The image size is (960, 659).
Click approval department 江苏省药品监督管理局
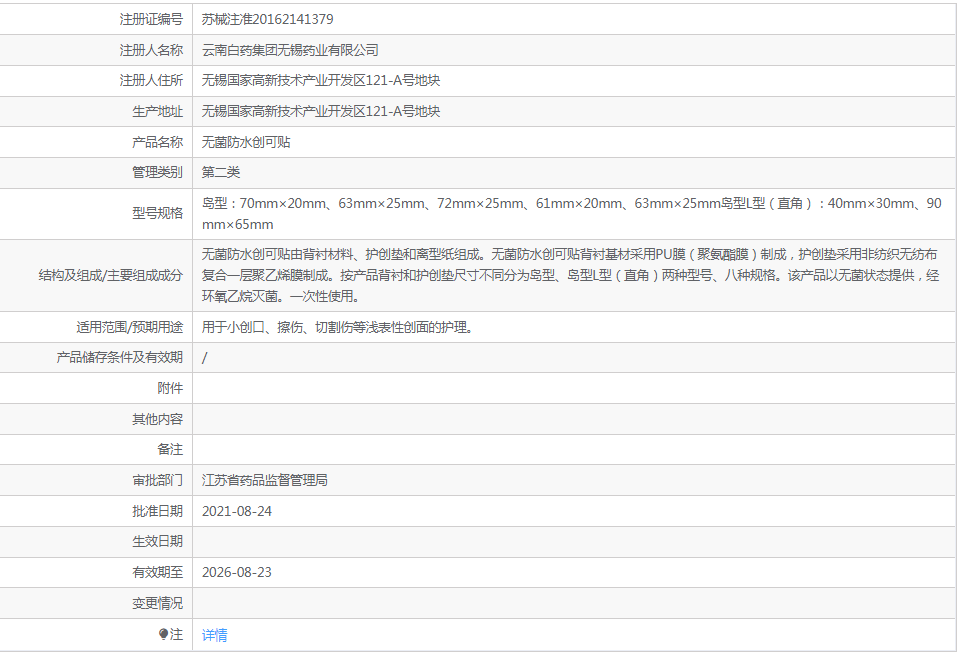(264, 480)
